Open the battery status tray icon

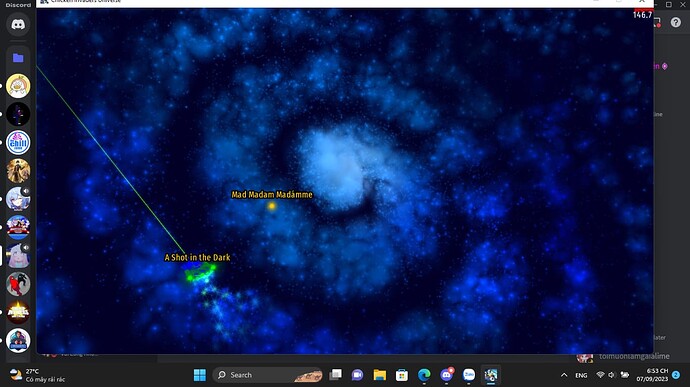tap(624, 375)
